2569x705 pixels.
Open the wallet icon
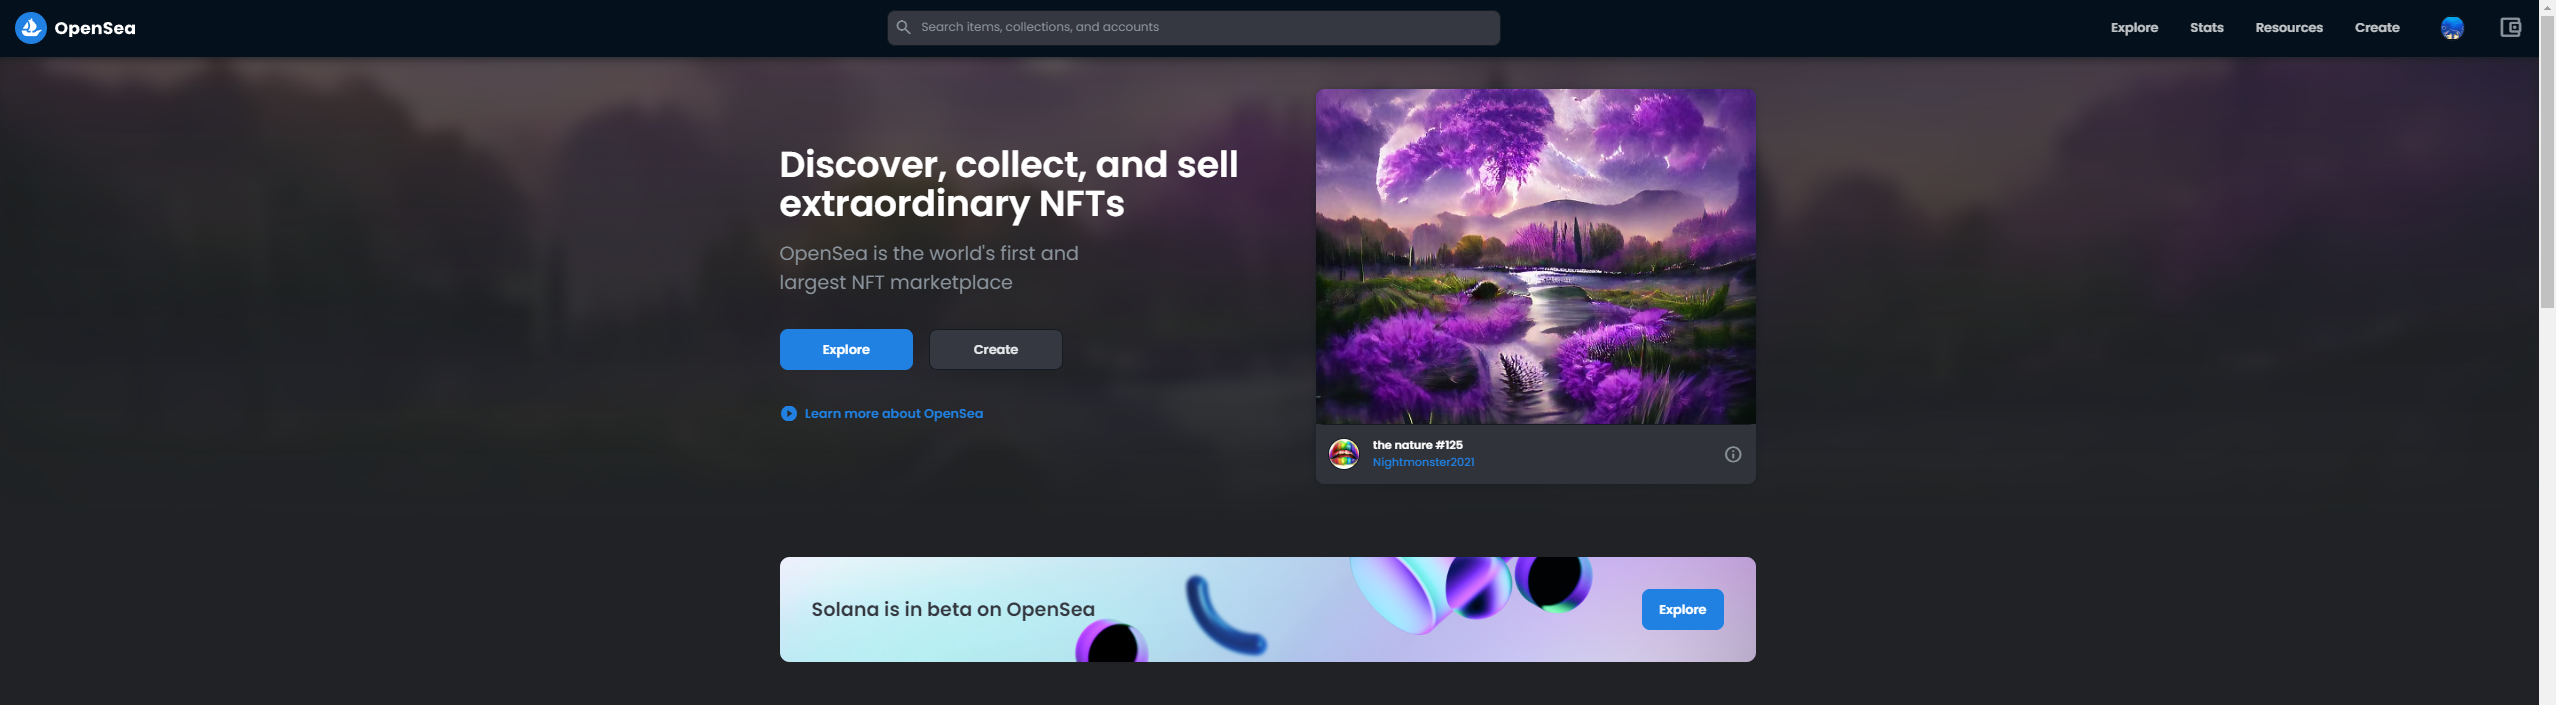click(2510, 28)
